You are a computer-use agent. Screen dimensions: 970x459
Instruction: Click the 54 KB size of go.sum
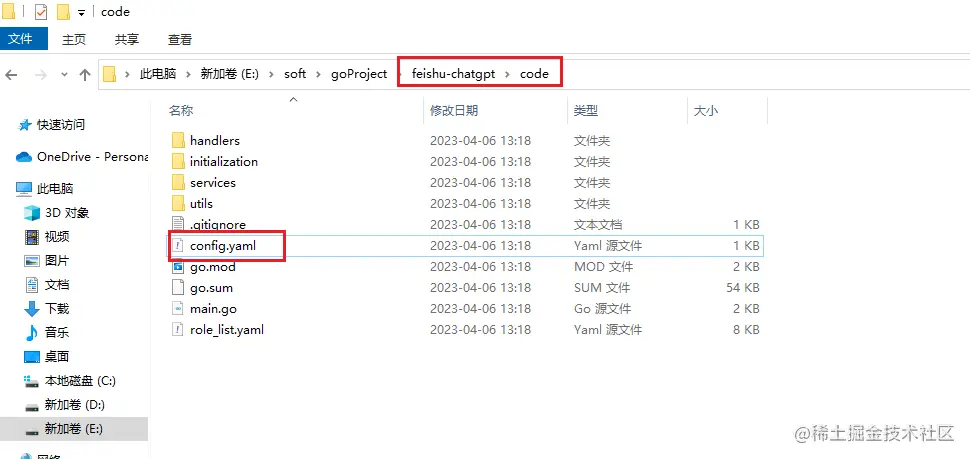click(x=742, y=288)
